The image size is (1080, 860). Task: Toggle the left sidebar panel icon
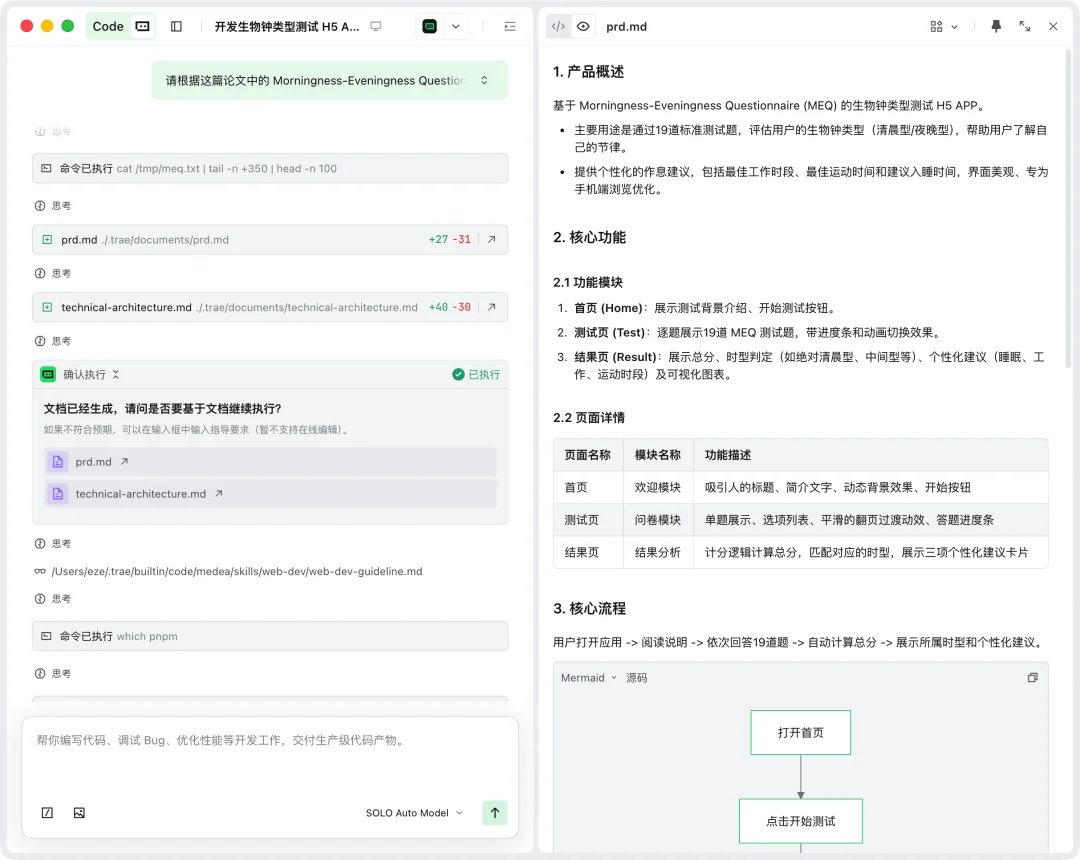[176, 26]
